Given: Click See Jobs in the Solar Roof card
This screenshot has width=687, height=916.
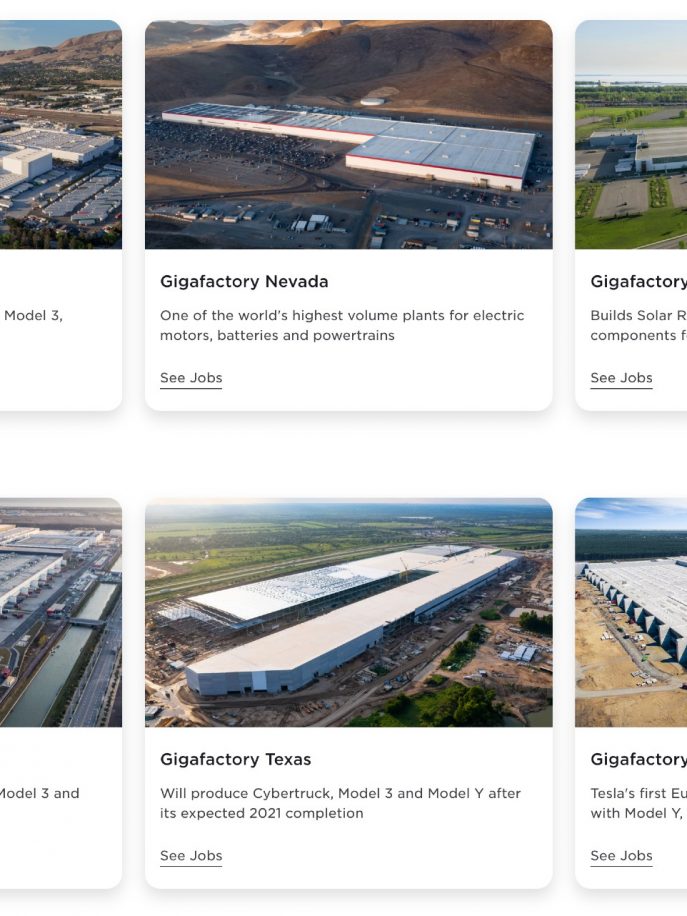Looking at the screenshot, I should 621,378.
